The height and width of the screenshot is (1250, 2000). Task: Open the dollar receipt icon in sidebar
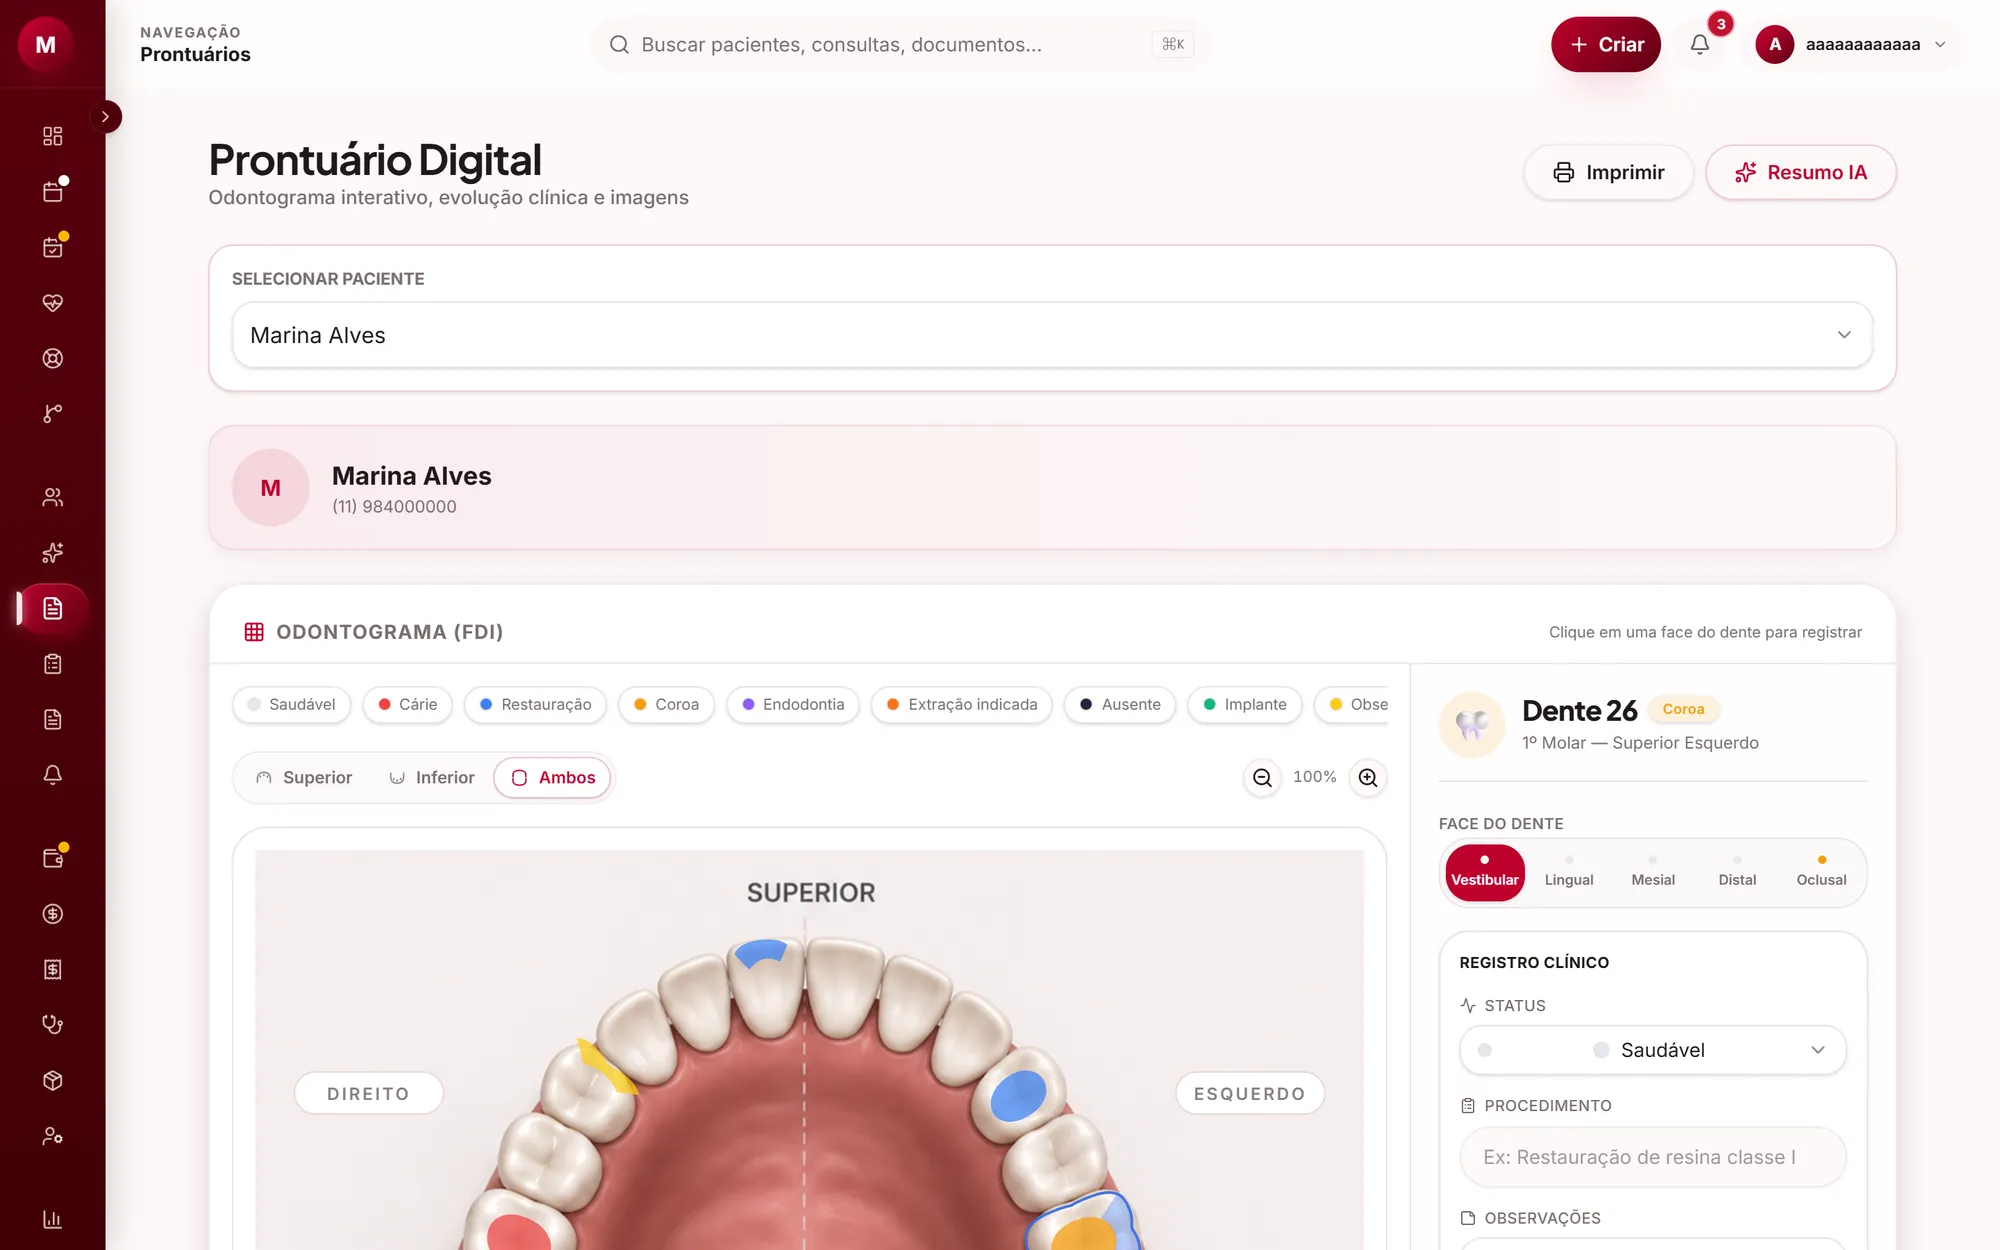(x=53, y=969)
